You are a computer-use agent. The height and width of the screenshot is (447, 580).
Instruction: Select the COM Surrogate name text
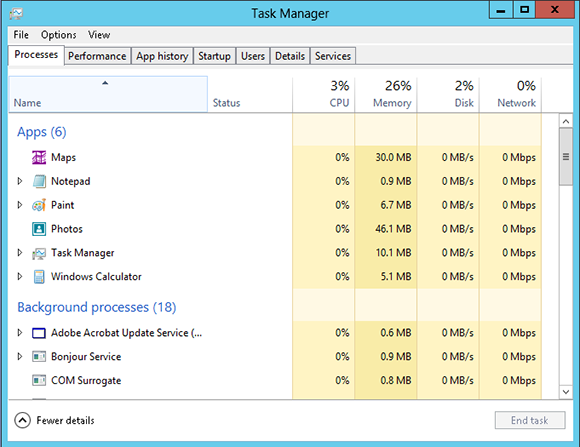pyautogui.click(x=86, y=380)
